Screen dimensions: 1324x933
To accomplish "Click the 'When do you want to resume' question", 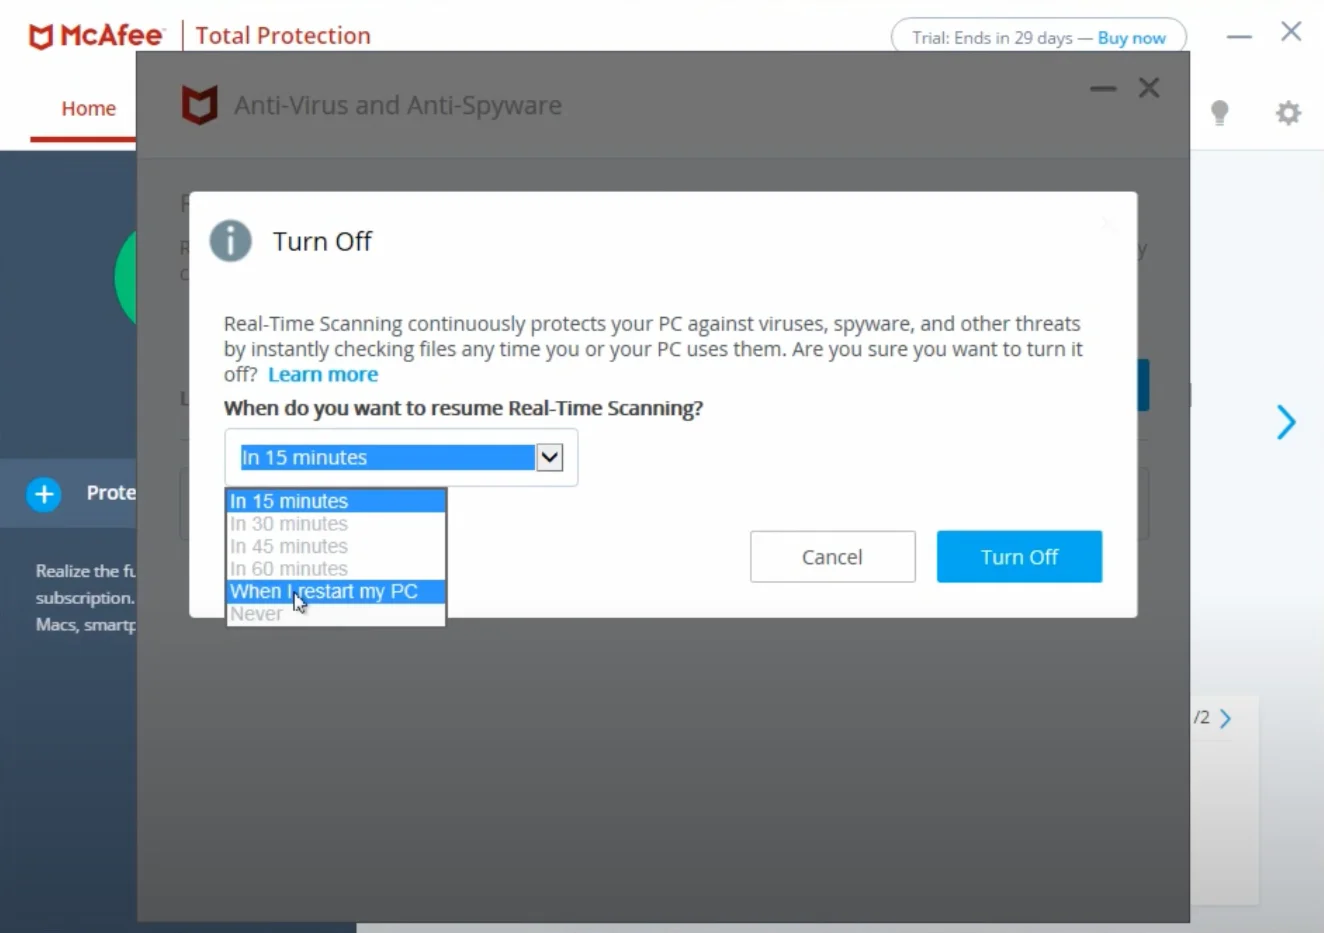I will pos(463,408).
